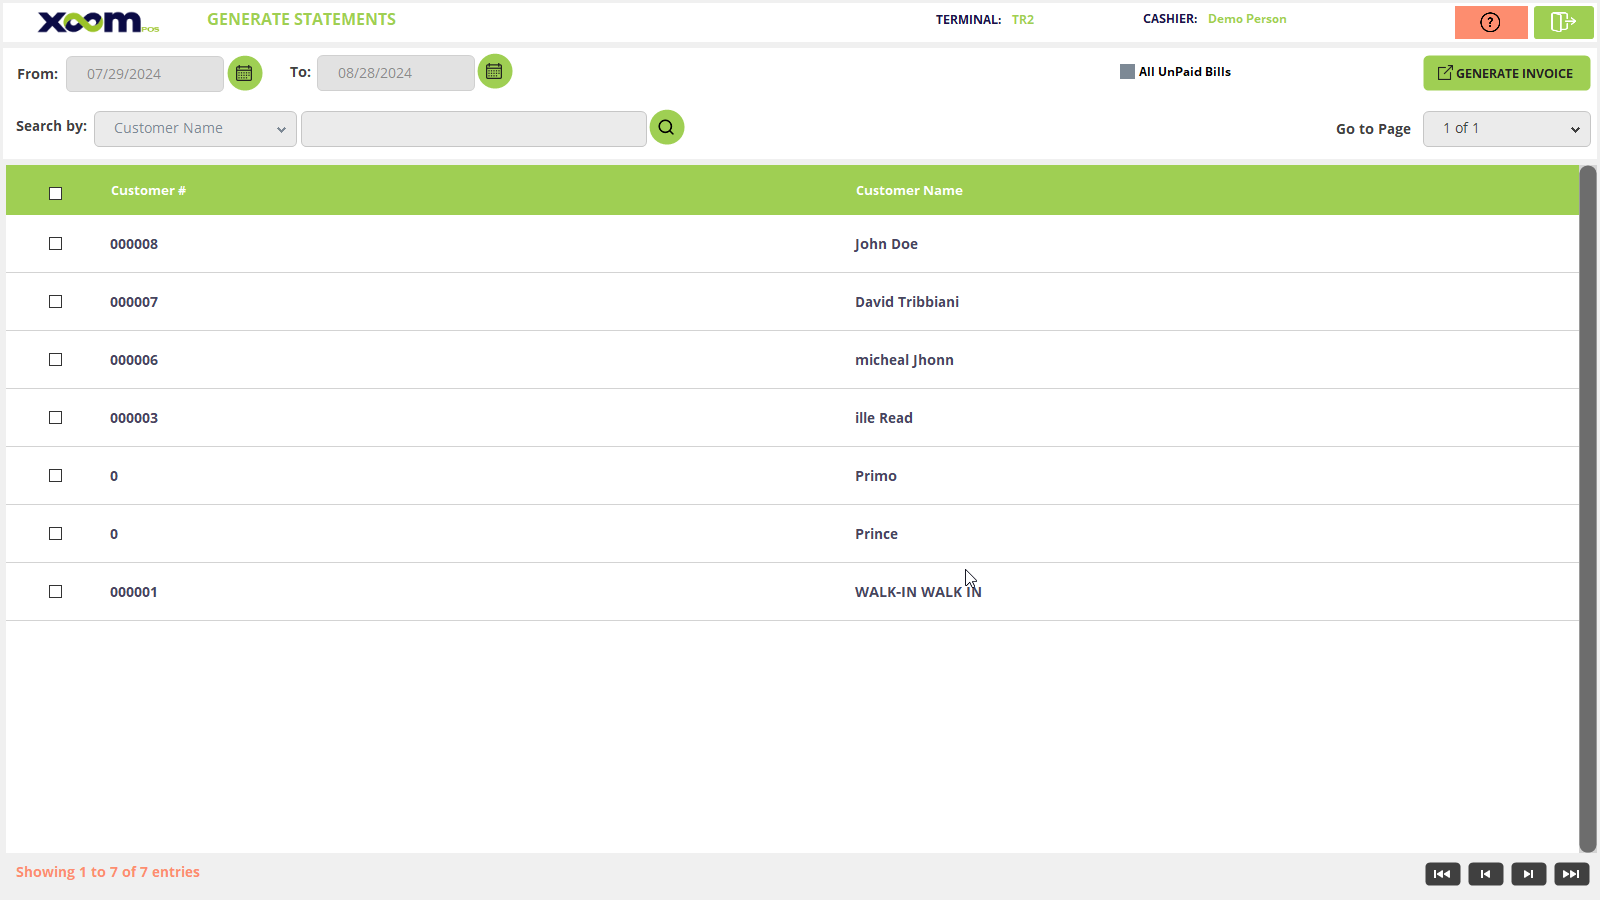
Task: Open the To date calendar picker
Action: tap(495, 72)
